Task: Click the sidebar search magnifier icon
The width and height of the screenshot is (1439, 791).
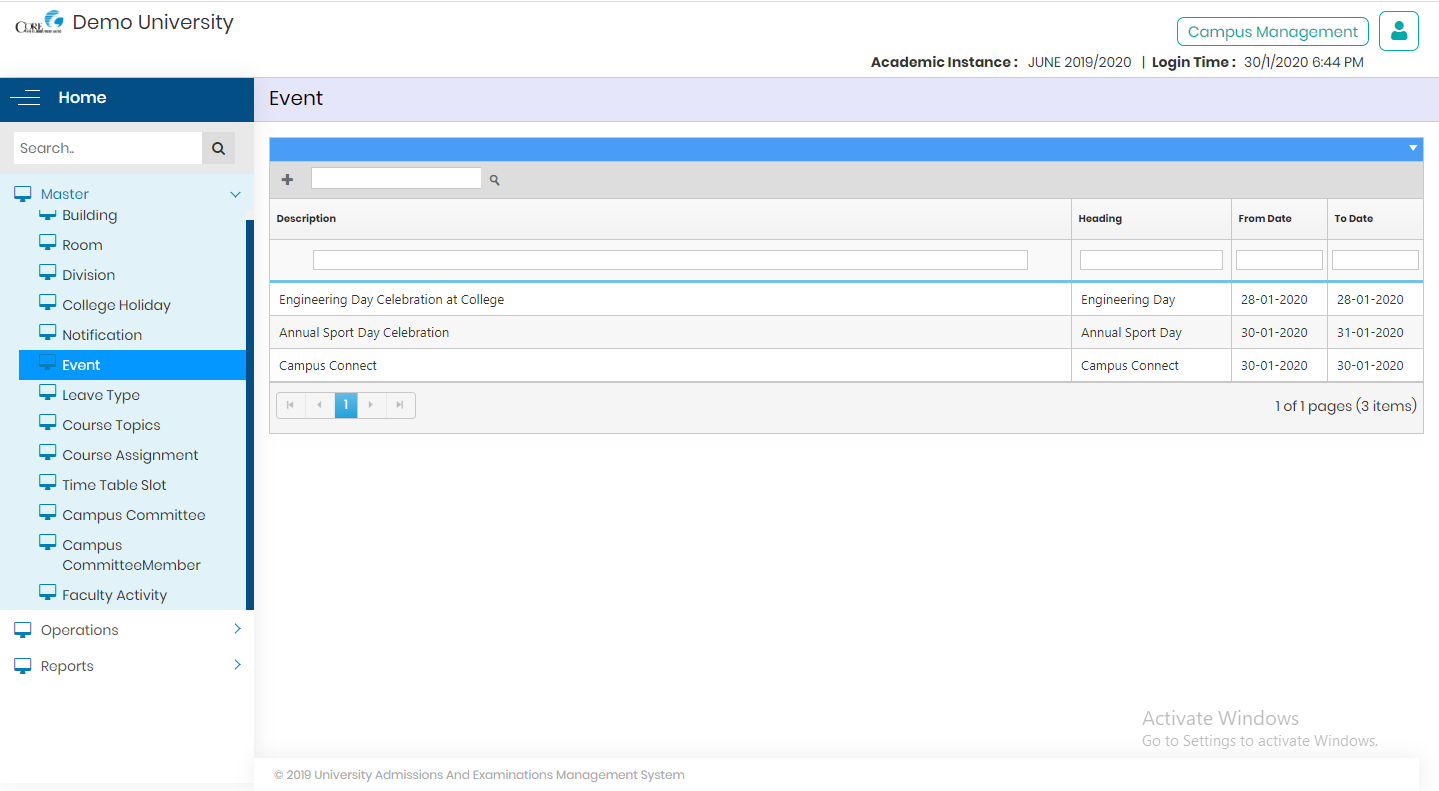Action: coord(218,148)
